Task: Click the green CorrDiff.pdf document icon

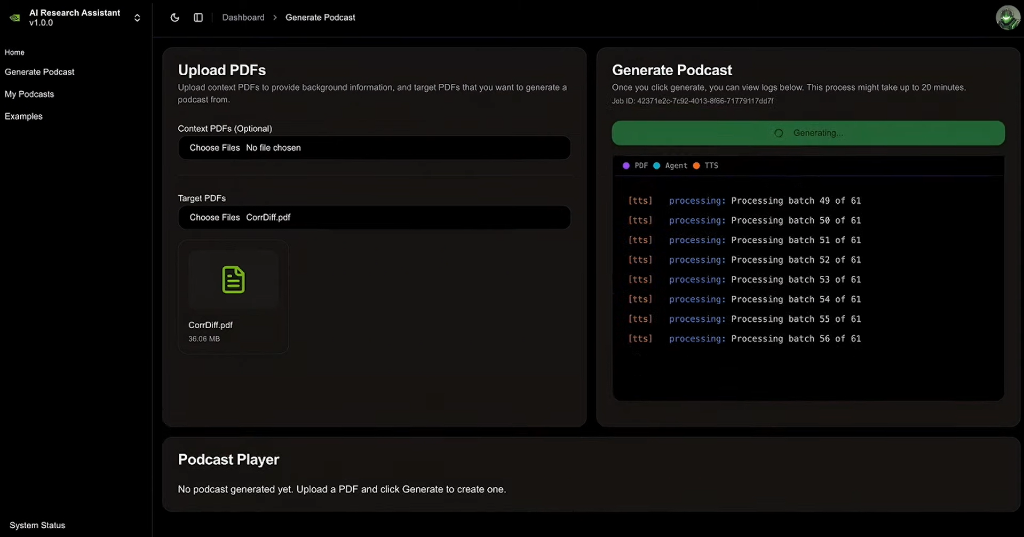Action: (x=233, y=279)
